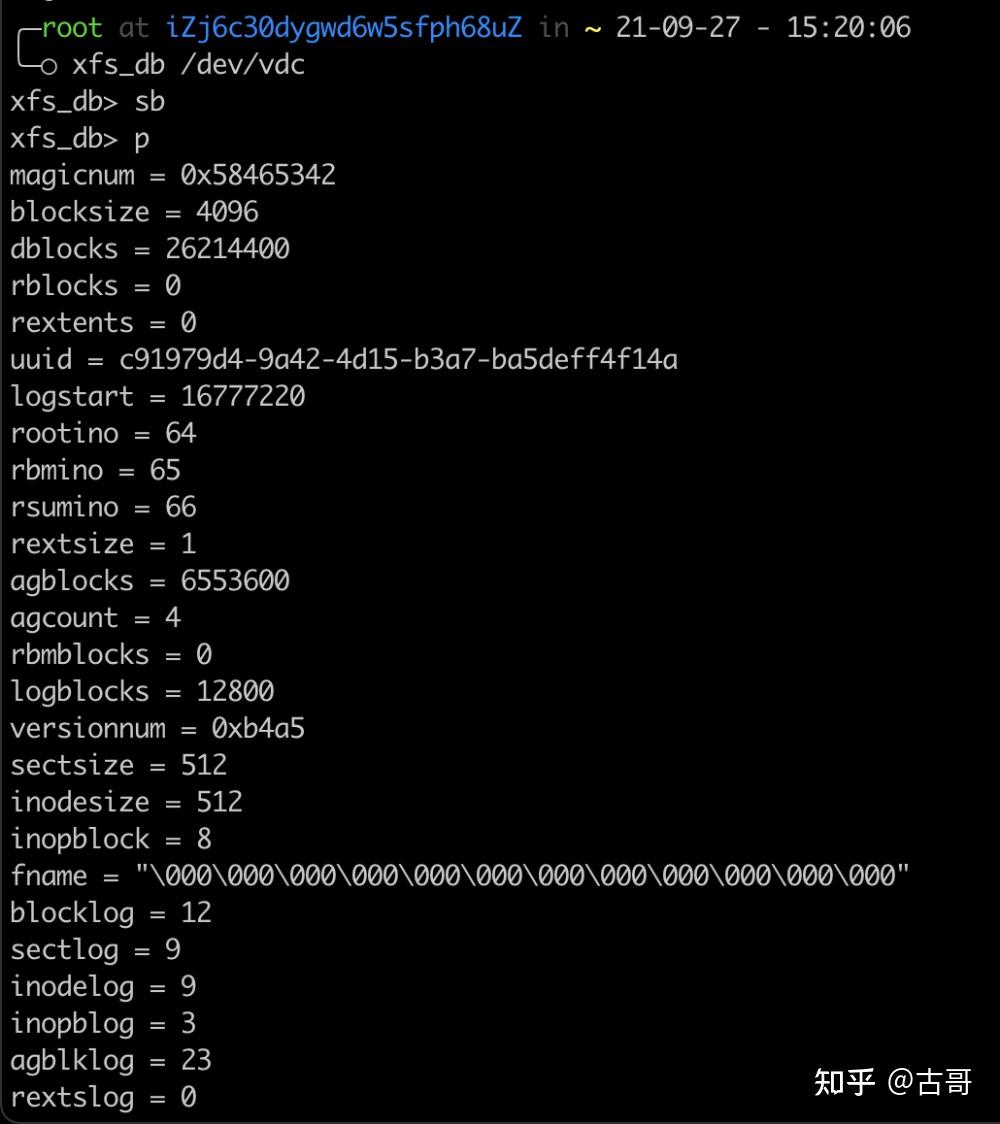Click the agblocks value 6553600
1000x1124 pixels.
click(x=235, y=581)
